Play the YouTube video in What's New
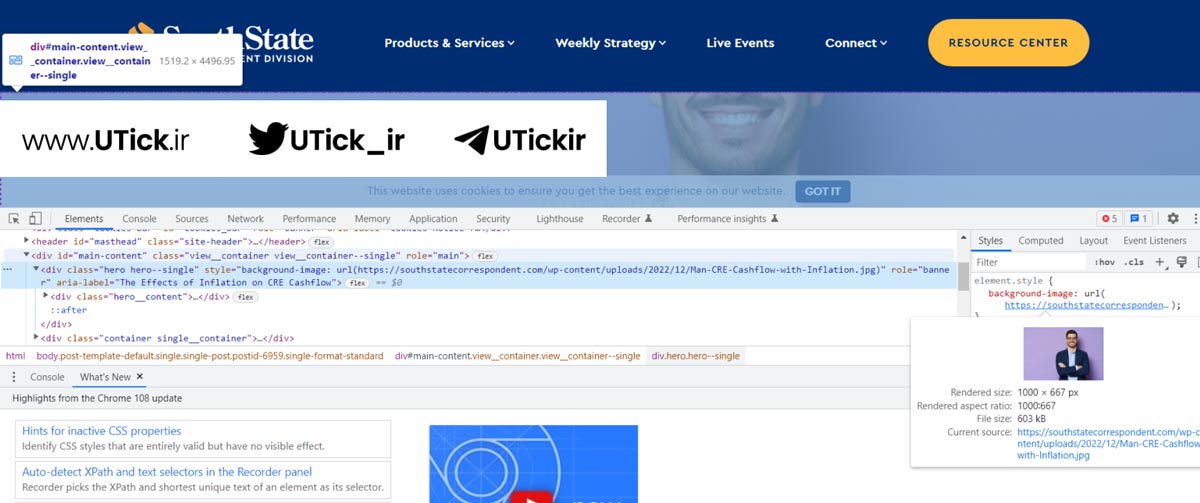The image size is (1200, 503). click(x=534, y=497)
